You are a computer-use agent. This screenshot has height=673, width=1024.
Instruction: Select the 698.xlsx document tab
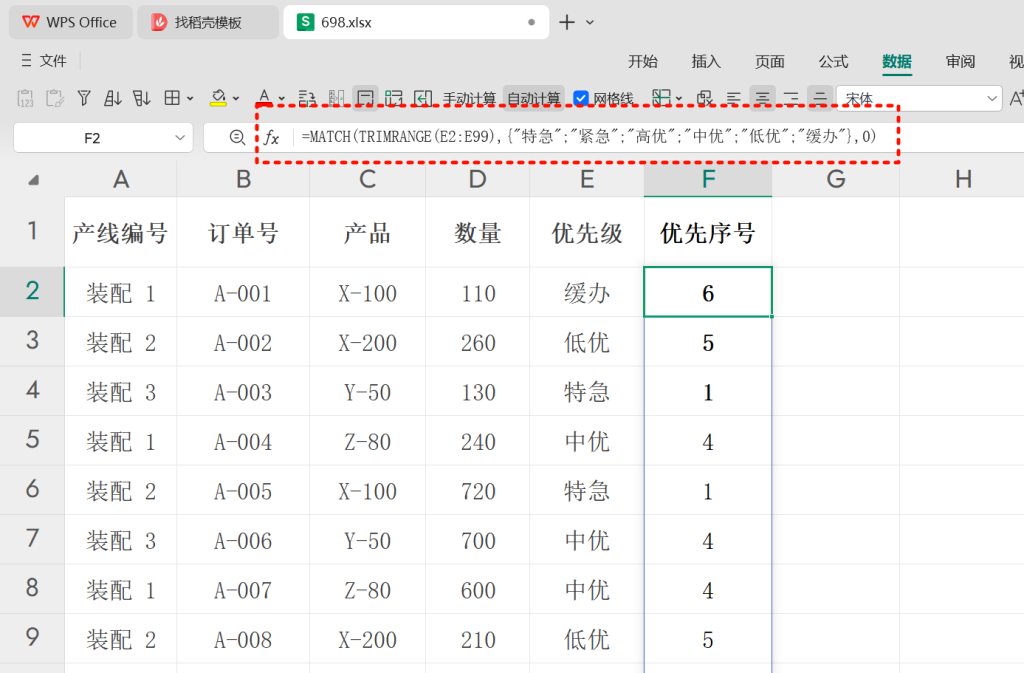pos(415,22)
